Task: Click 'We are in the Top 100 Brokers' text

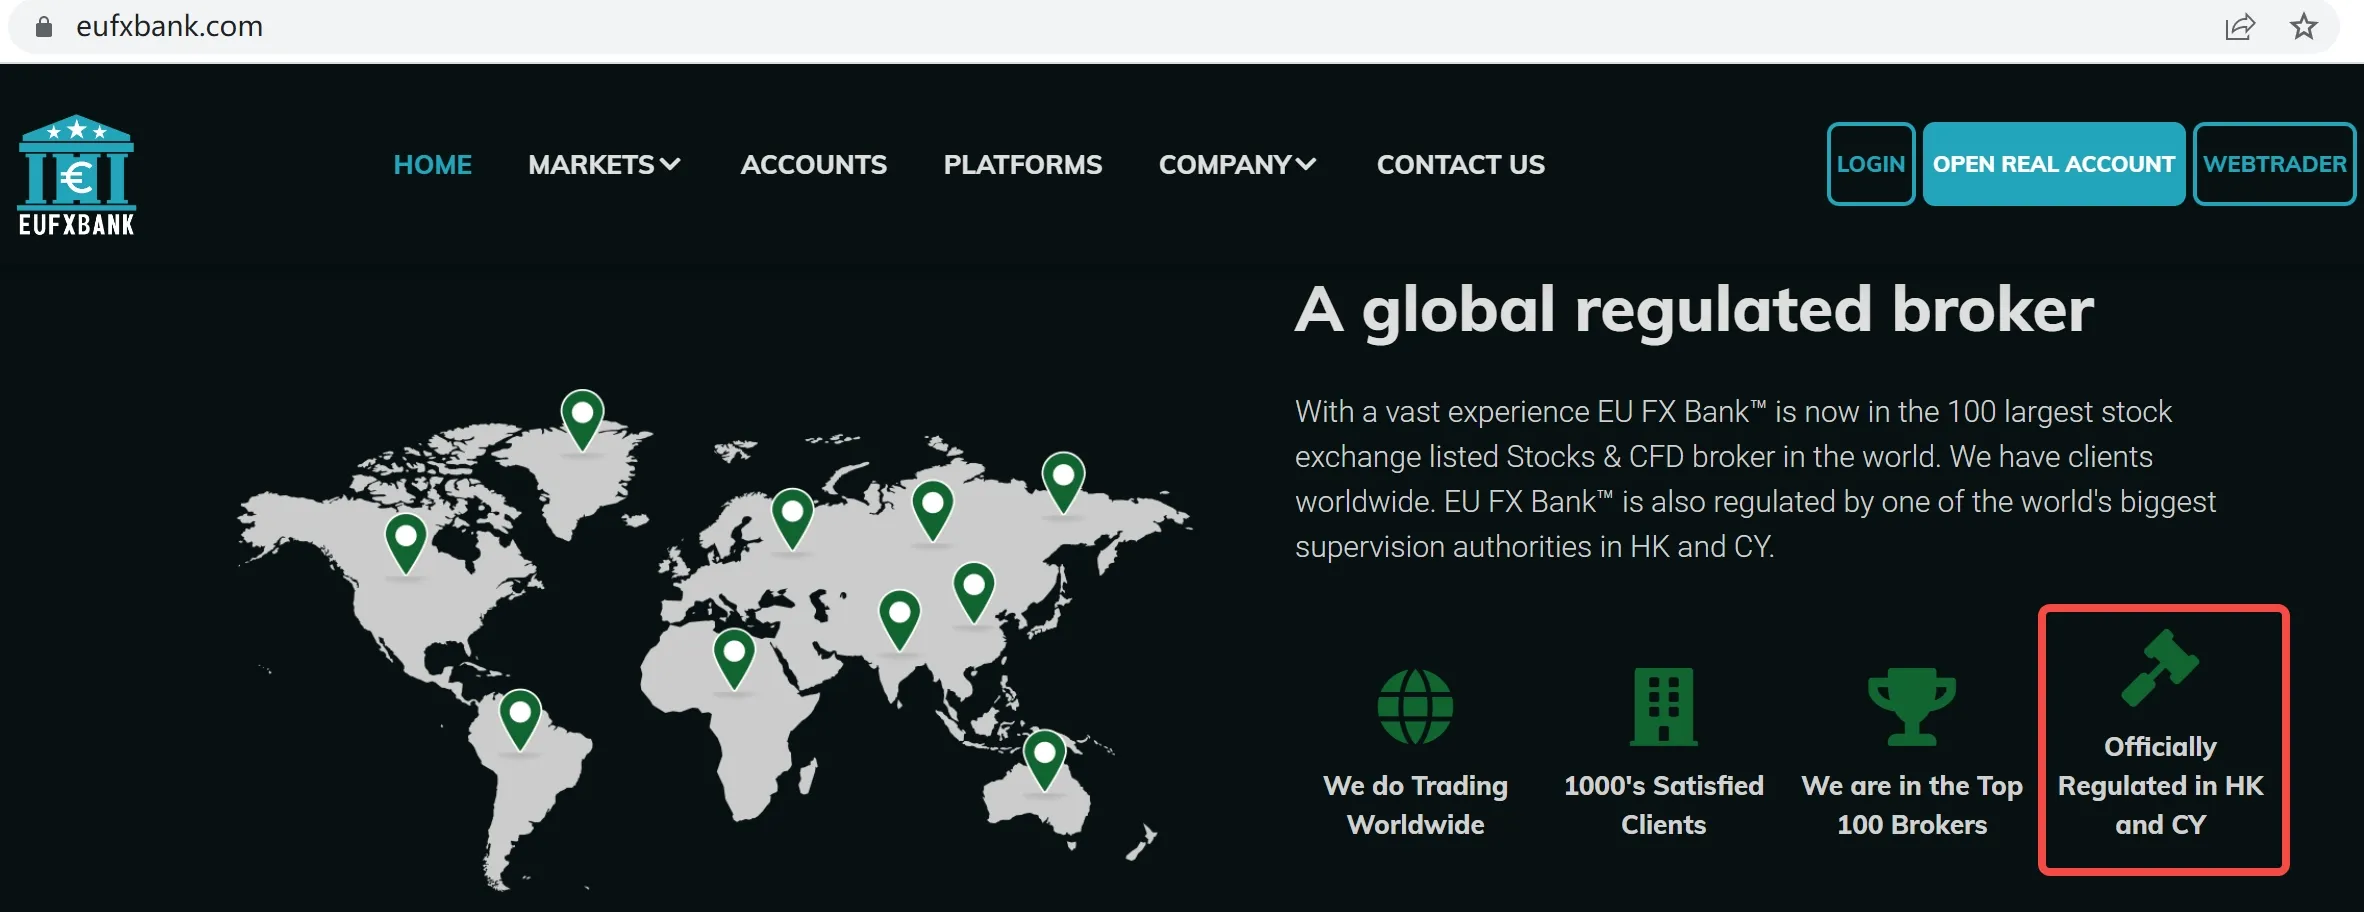Action: point(1912,805)
